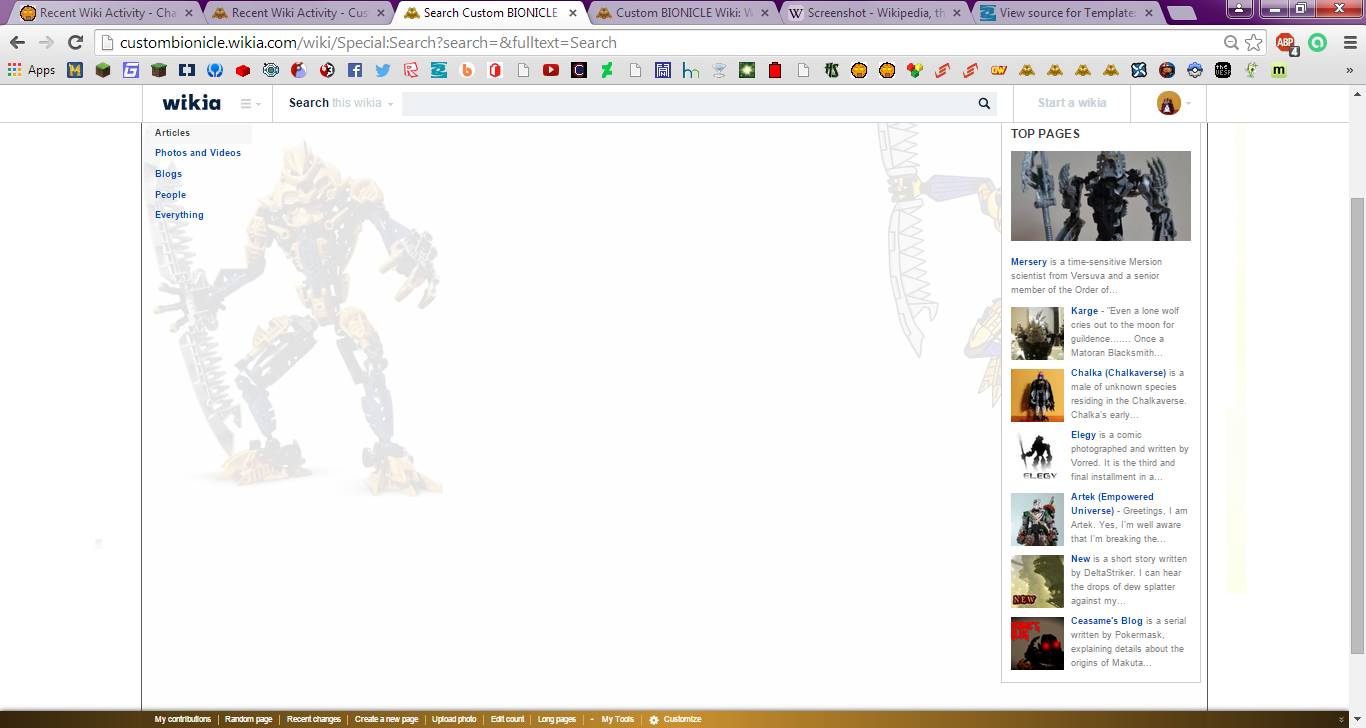Filter search results by Photos and Videos
Screen dimensions: 1366x728
point(198,153)
